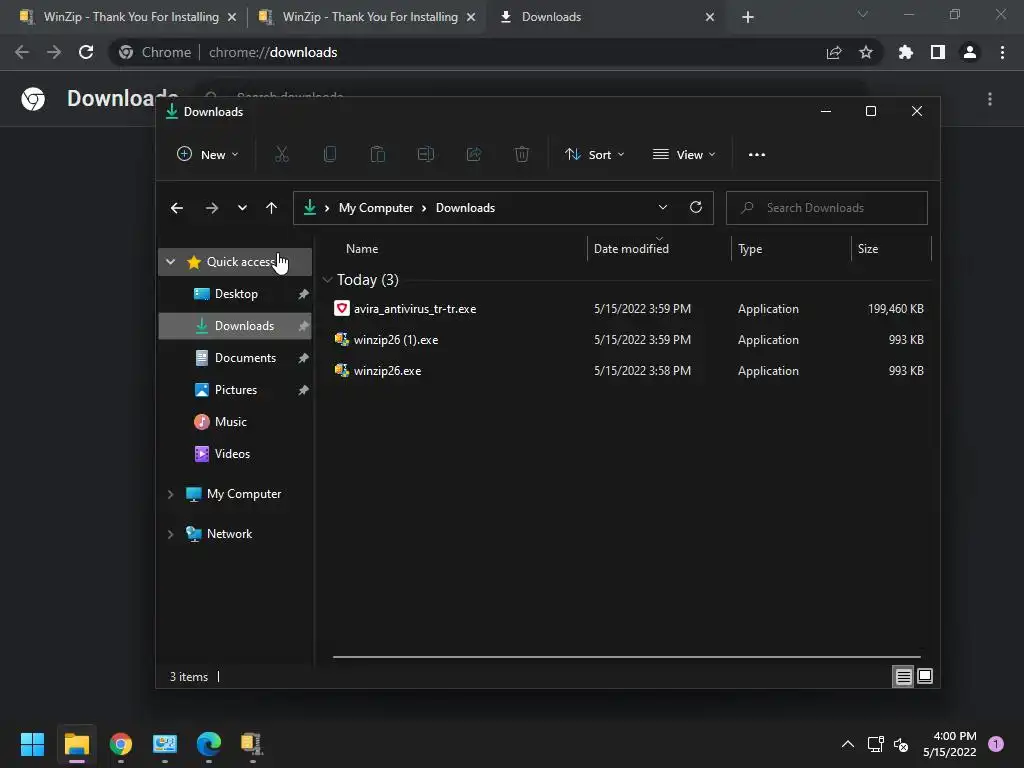The width and height of the screenshot is (1024, 768).
Task: Refresh the Downloads folder view
Action: click(x=696, y=207)
